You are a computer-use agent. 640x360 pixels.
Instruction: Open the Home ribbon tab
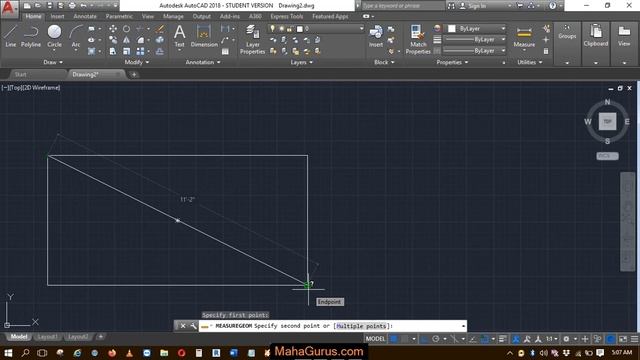tap(33, 16)
